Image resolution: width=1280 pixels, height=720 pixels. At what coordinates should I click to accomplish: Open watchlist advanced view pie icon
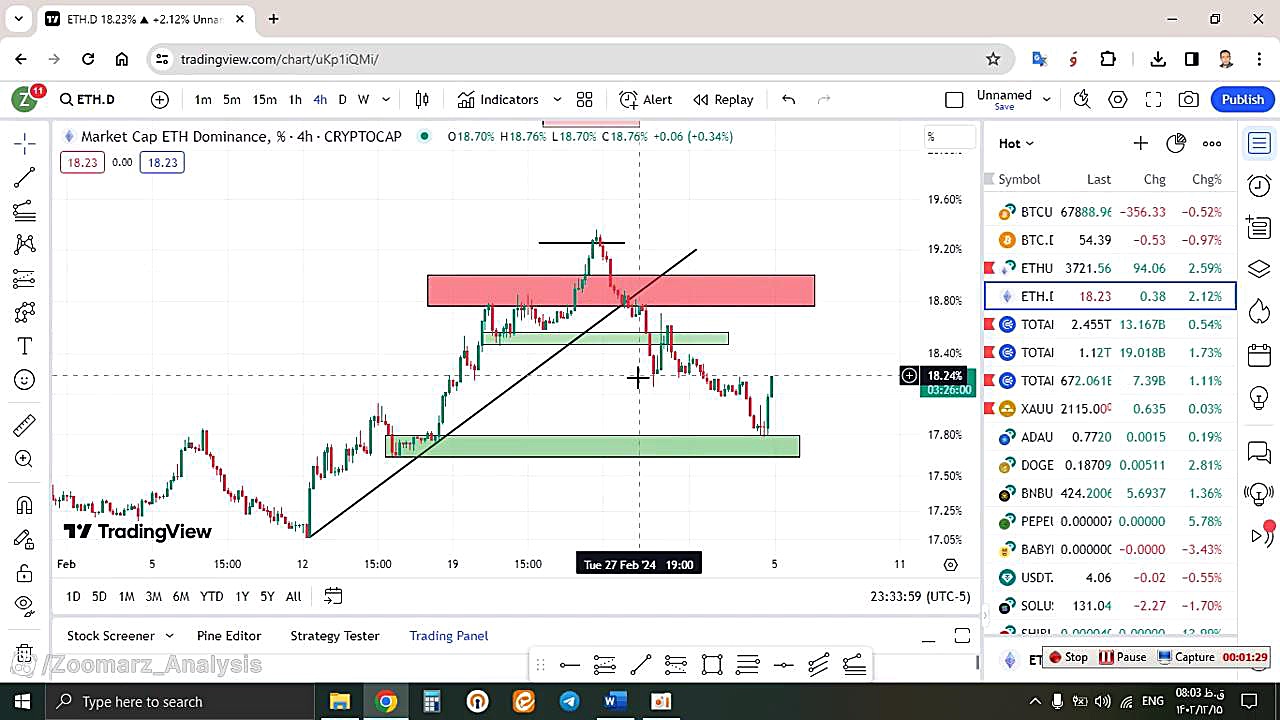click(1176, 143)
